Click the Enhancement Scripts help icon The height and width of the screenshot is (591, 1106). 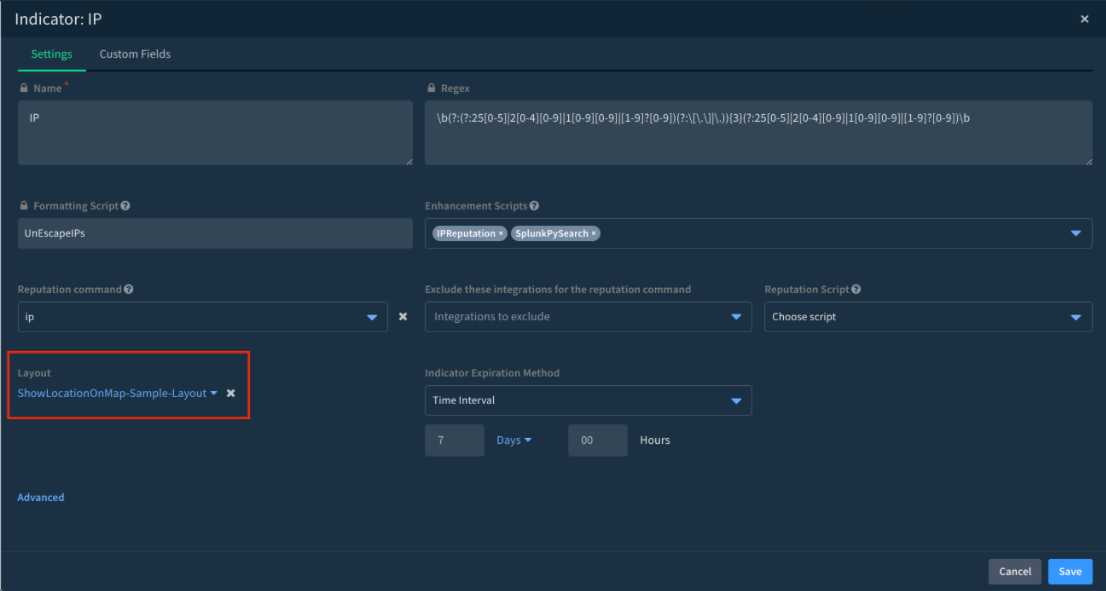(x=535, y=206)
